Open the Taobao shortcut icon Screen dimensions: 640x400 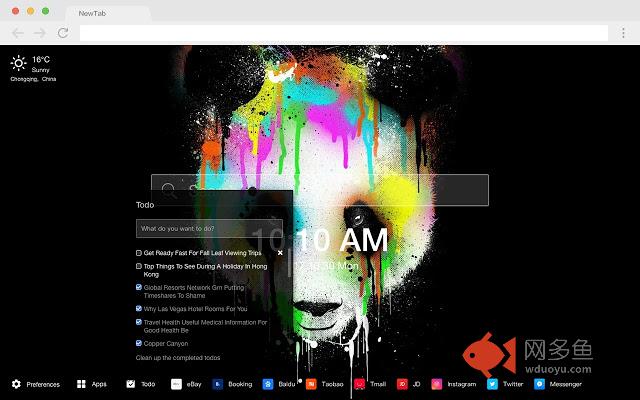click(x=311, y=384)
